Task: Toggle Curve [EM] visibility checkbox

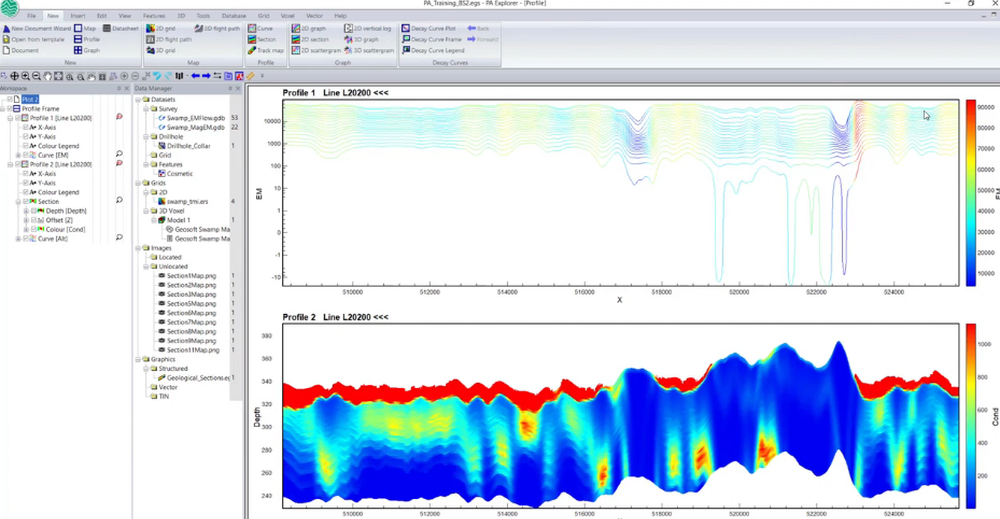Action: point(26,155)
